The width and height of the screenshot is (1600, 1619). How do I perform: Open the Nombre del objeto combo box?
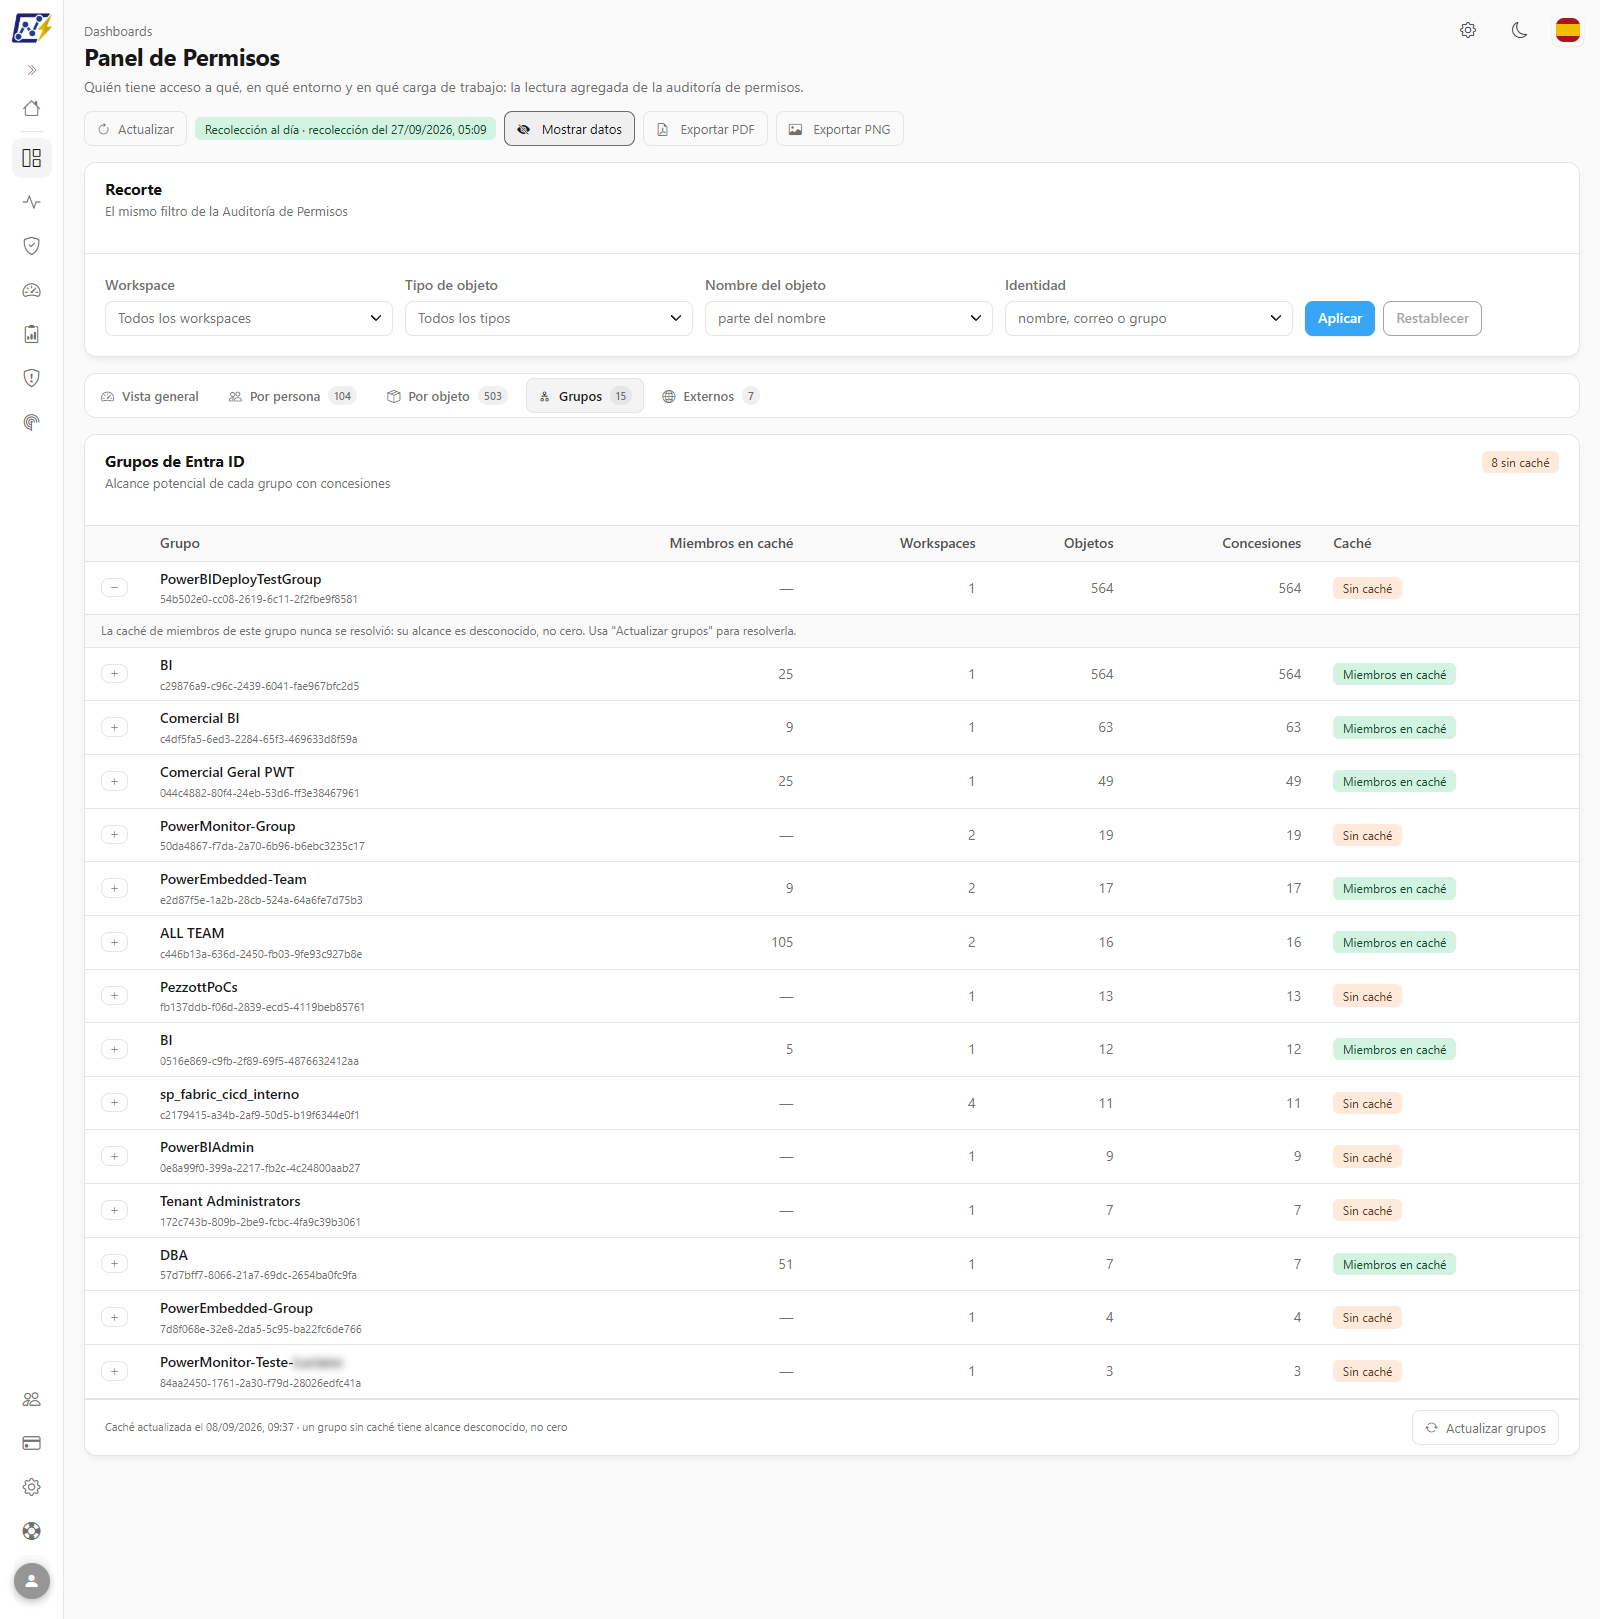pyautogui.click(x=849, y=318)
